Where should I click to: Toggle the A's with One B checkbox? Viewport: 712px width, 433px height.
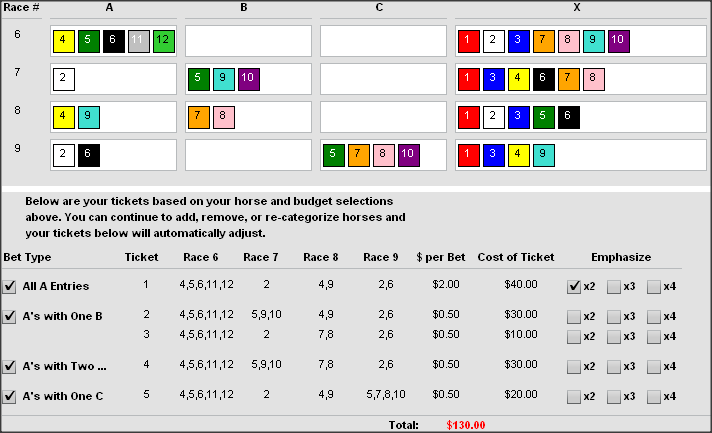pyautogui.click(x=10, y=317)
